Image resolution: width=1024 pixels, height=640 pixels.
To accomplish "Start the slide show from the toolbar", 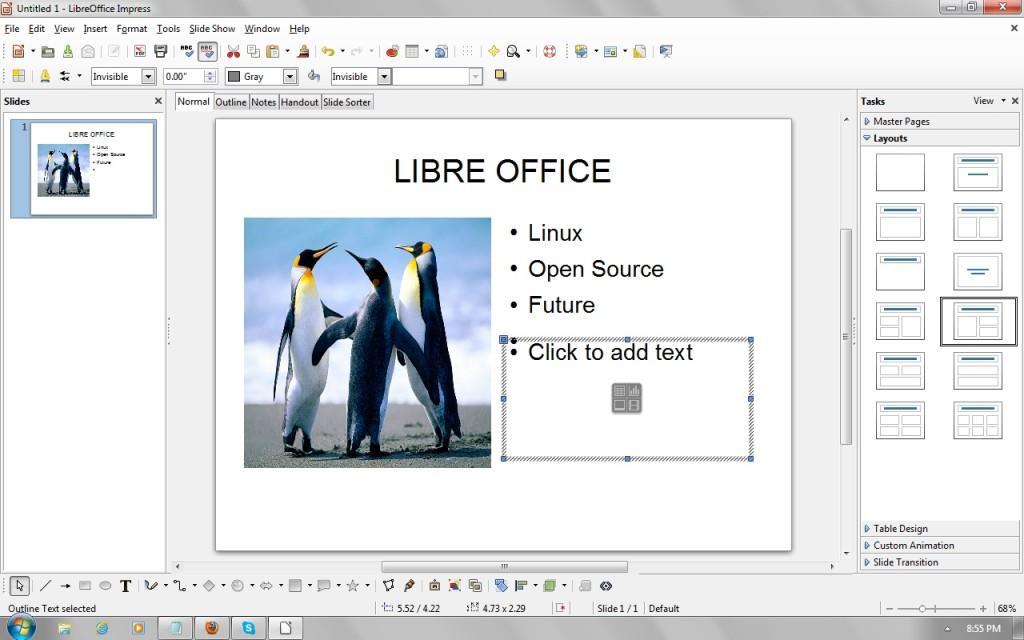I will point(665,52).
